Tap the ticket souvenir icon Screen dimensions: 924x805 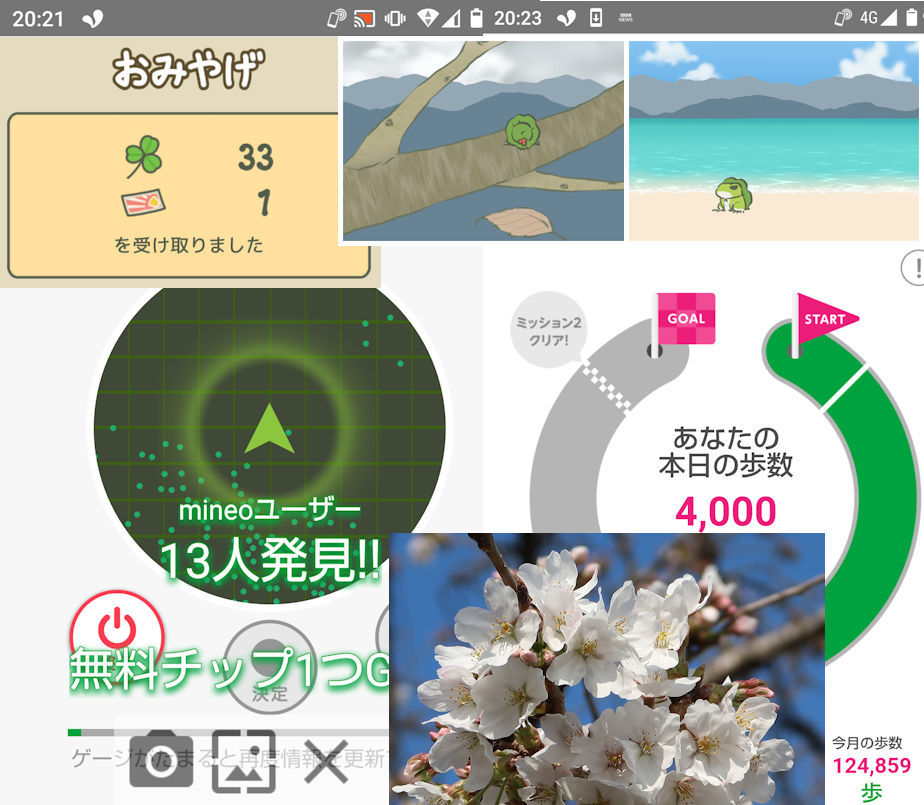pos(143,203)
